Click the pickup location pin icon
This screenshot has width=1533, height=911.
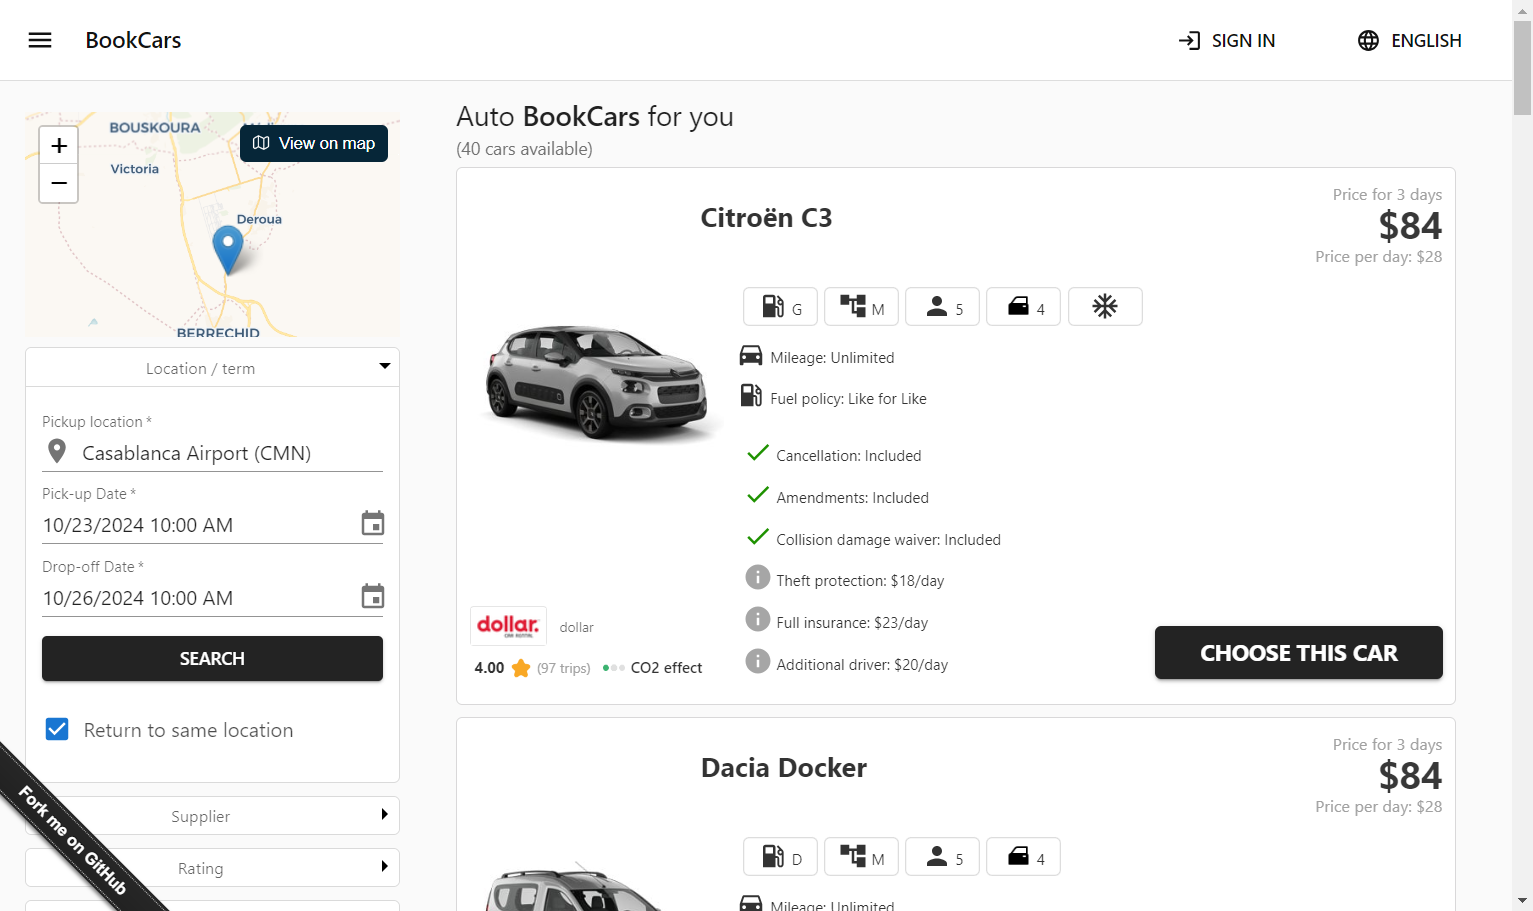coord(57,452)
